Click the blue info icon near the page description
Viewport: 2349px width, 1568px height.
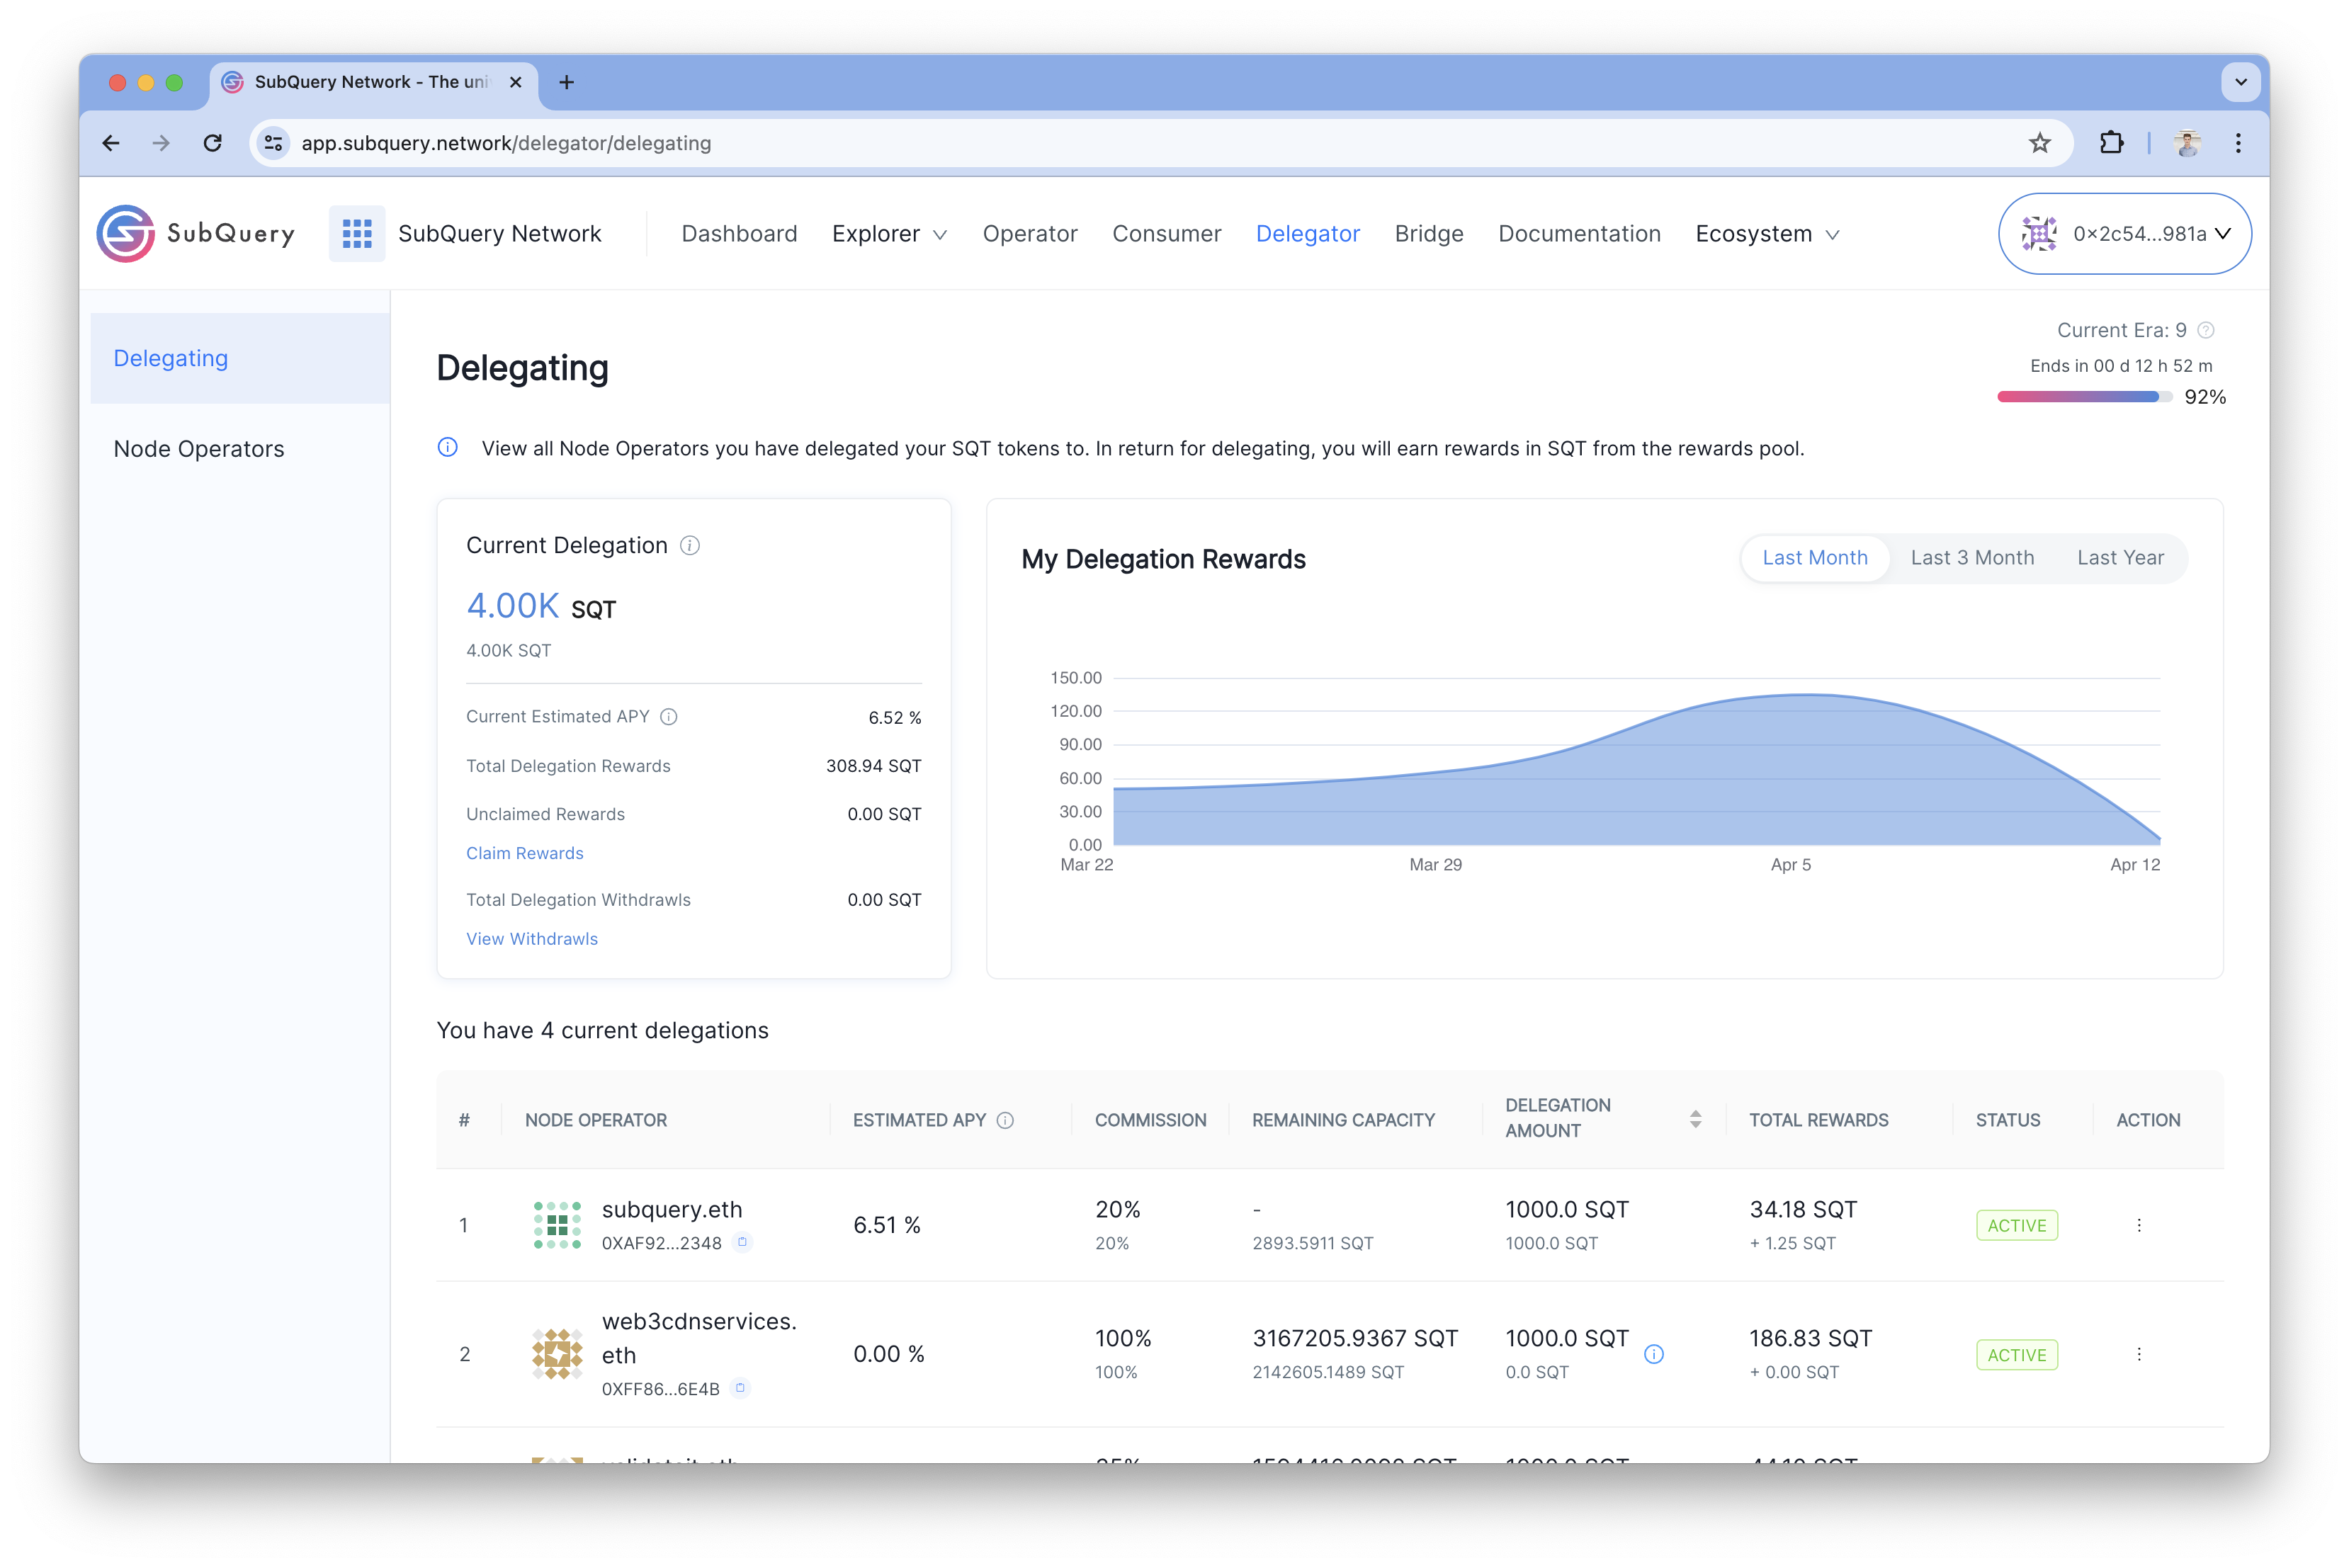tap(448, 447)
